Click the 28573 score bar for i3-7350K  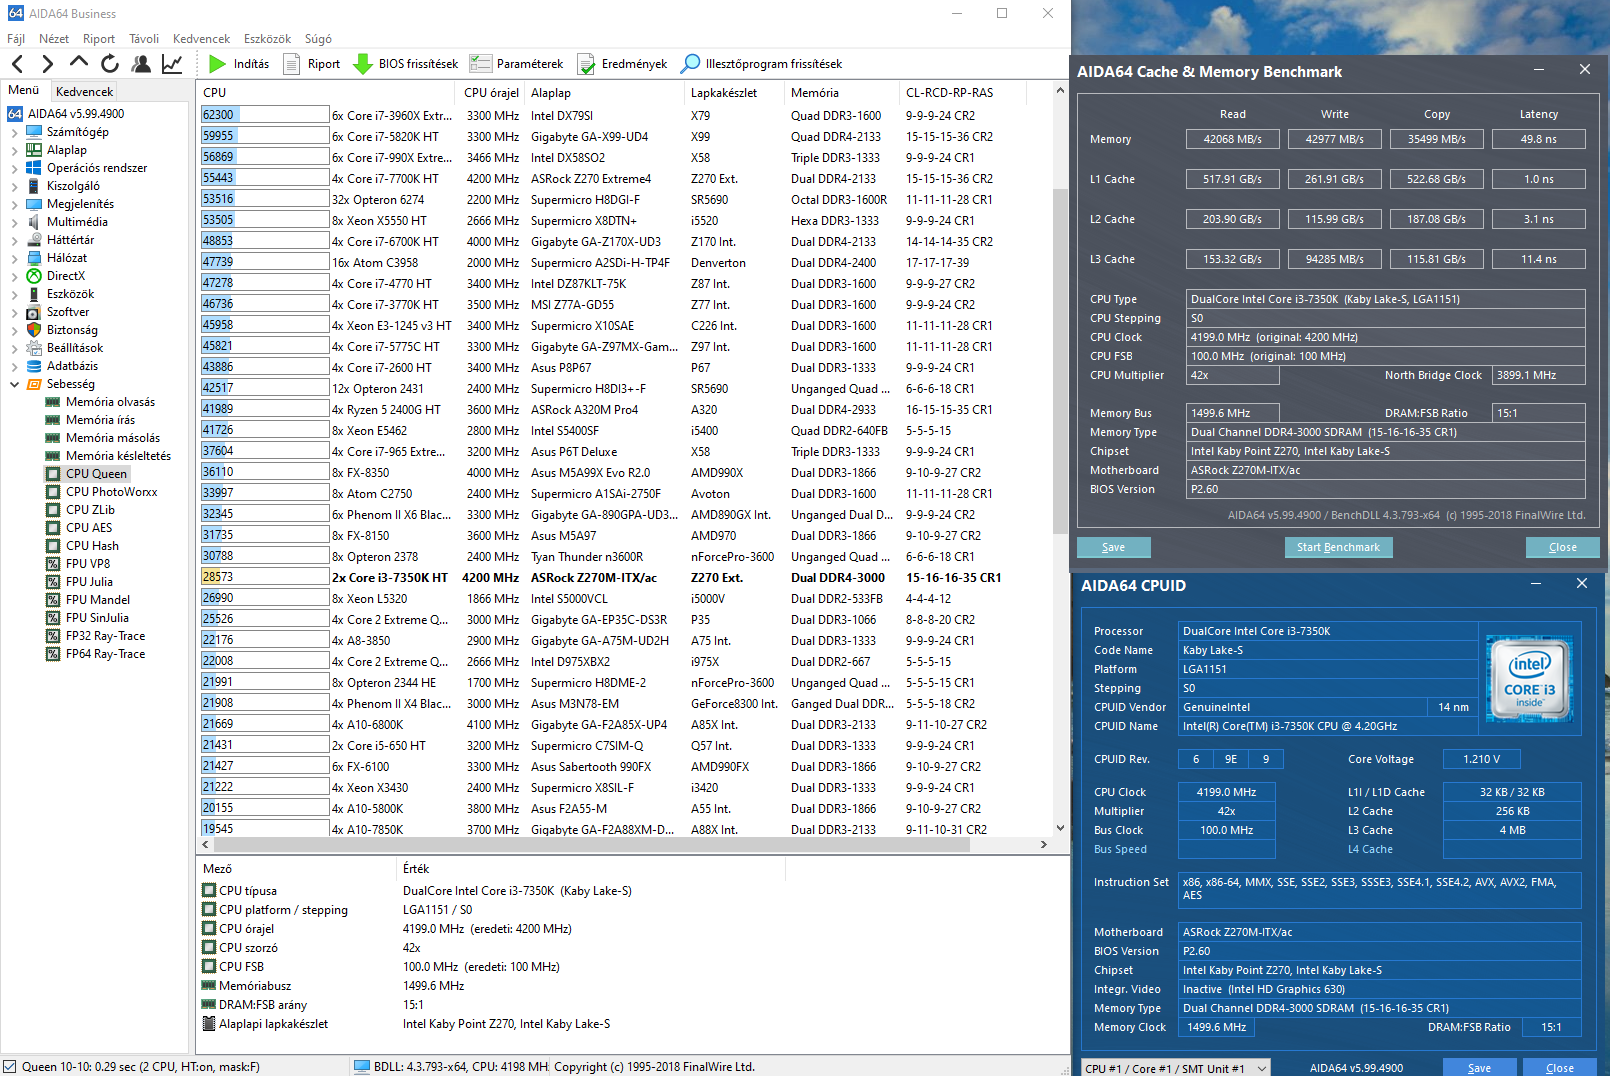point(265,577)
